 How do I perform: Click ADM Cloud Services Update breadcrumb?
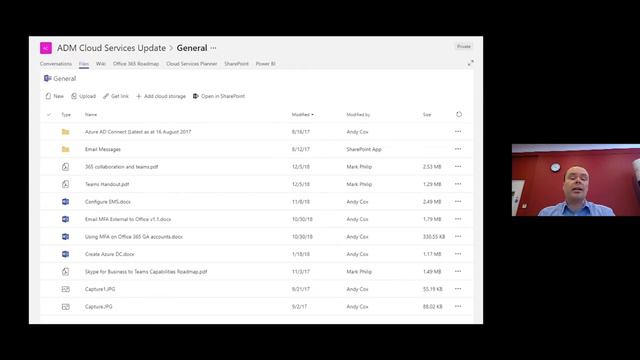111,48
